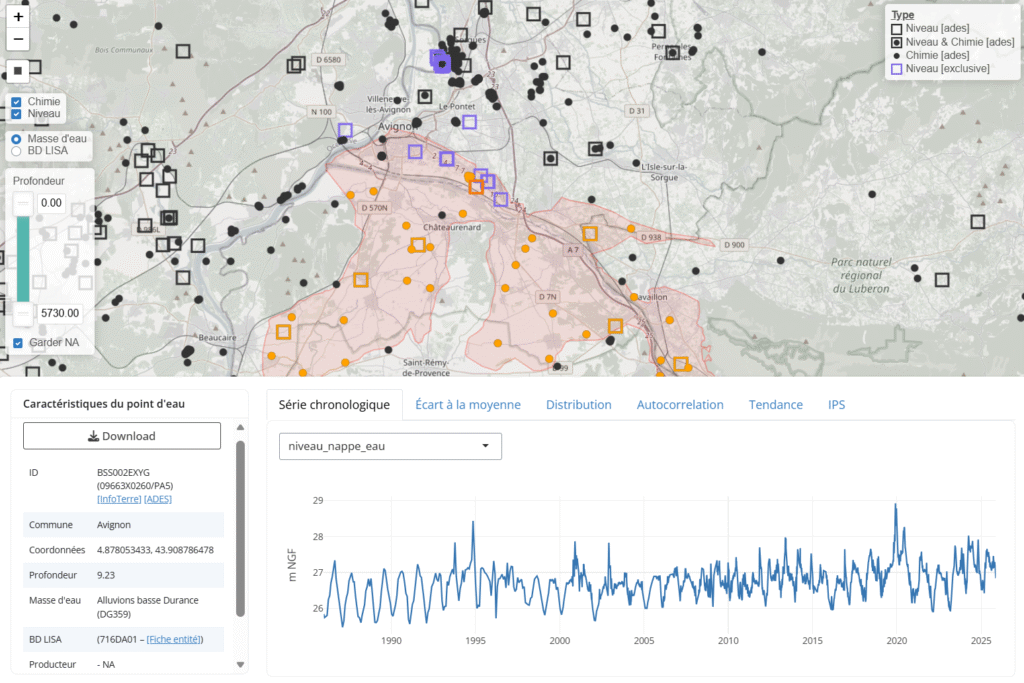Click the orange dot marker near Châteaurenard

coord(463,214)
